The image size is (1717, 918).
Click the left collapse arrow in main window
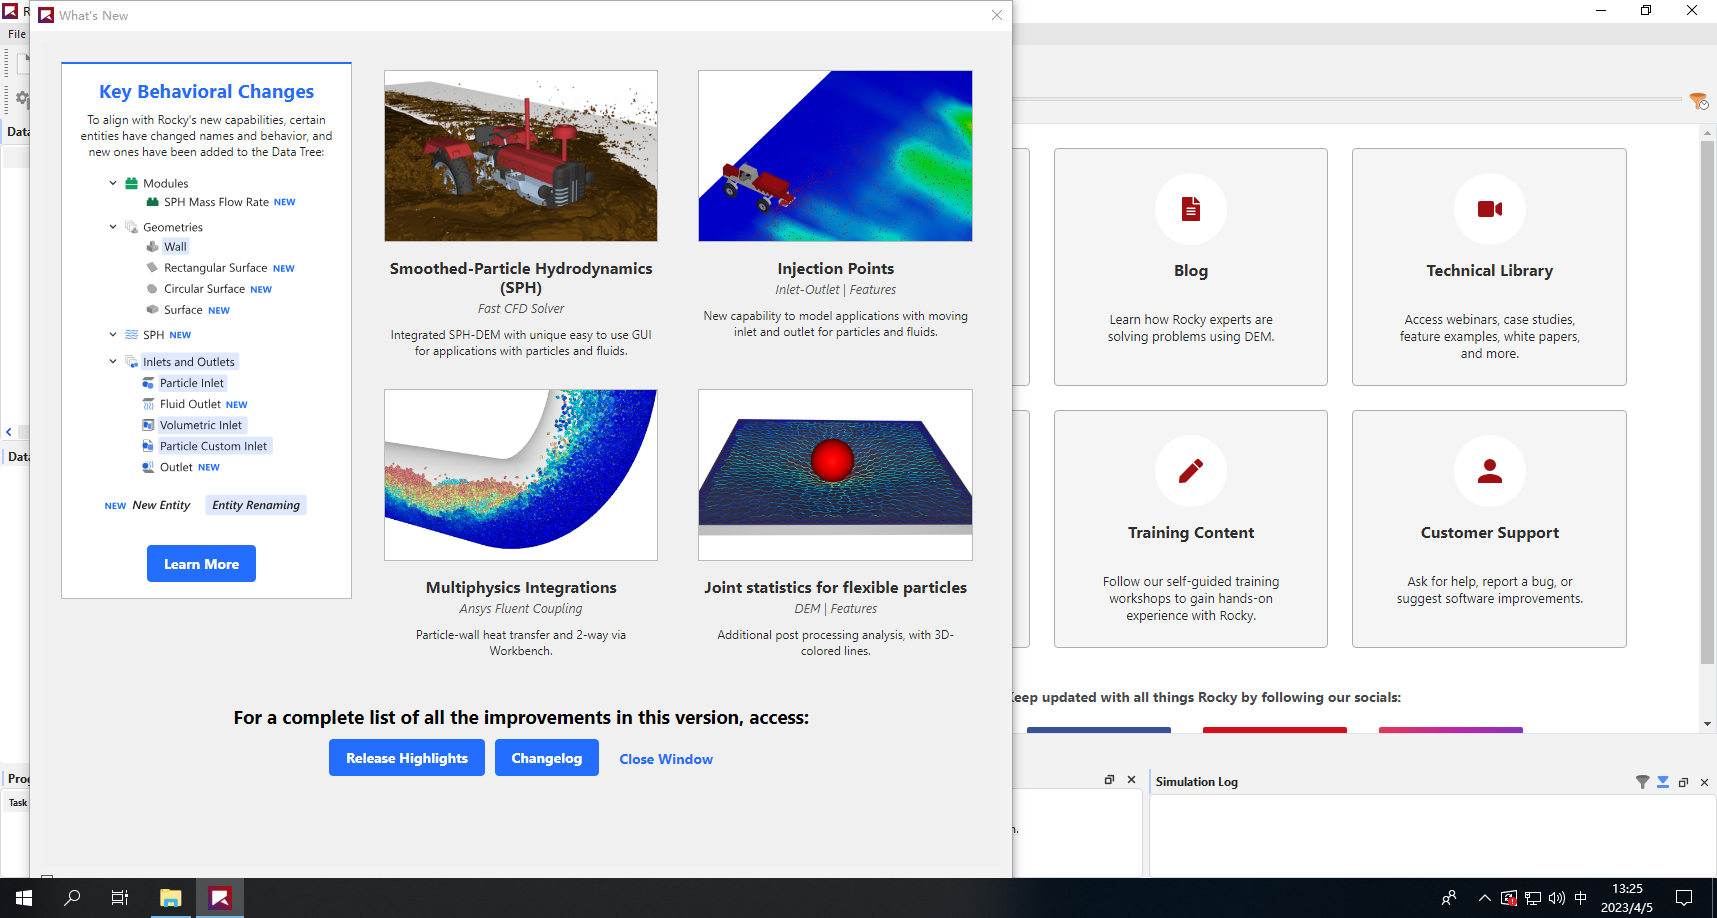9,432
